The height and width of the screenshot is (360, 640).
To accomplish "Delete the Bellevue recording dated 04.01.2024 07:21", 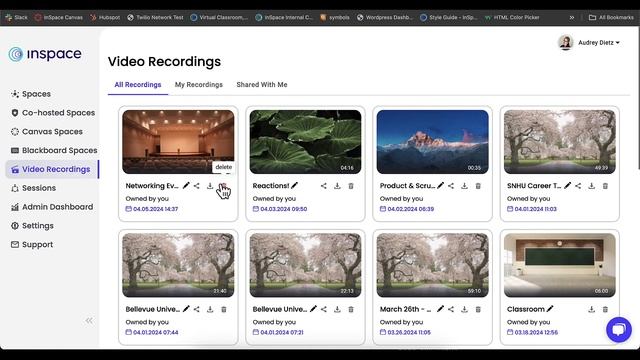I will [x=351, y=309].
